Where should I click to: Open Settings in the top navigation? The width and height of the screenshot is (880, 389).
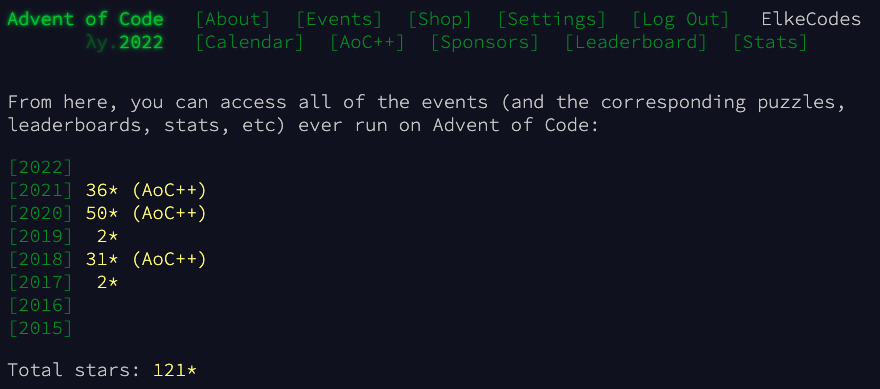pos(552,20)
